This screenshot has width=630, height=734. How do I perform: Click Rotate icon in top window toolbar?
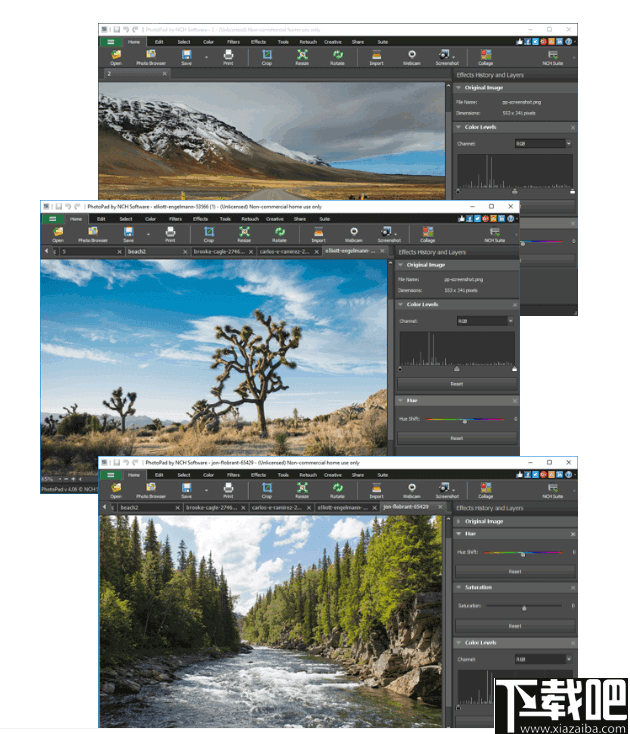click(x=337, y=57)
